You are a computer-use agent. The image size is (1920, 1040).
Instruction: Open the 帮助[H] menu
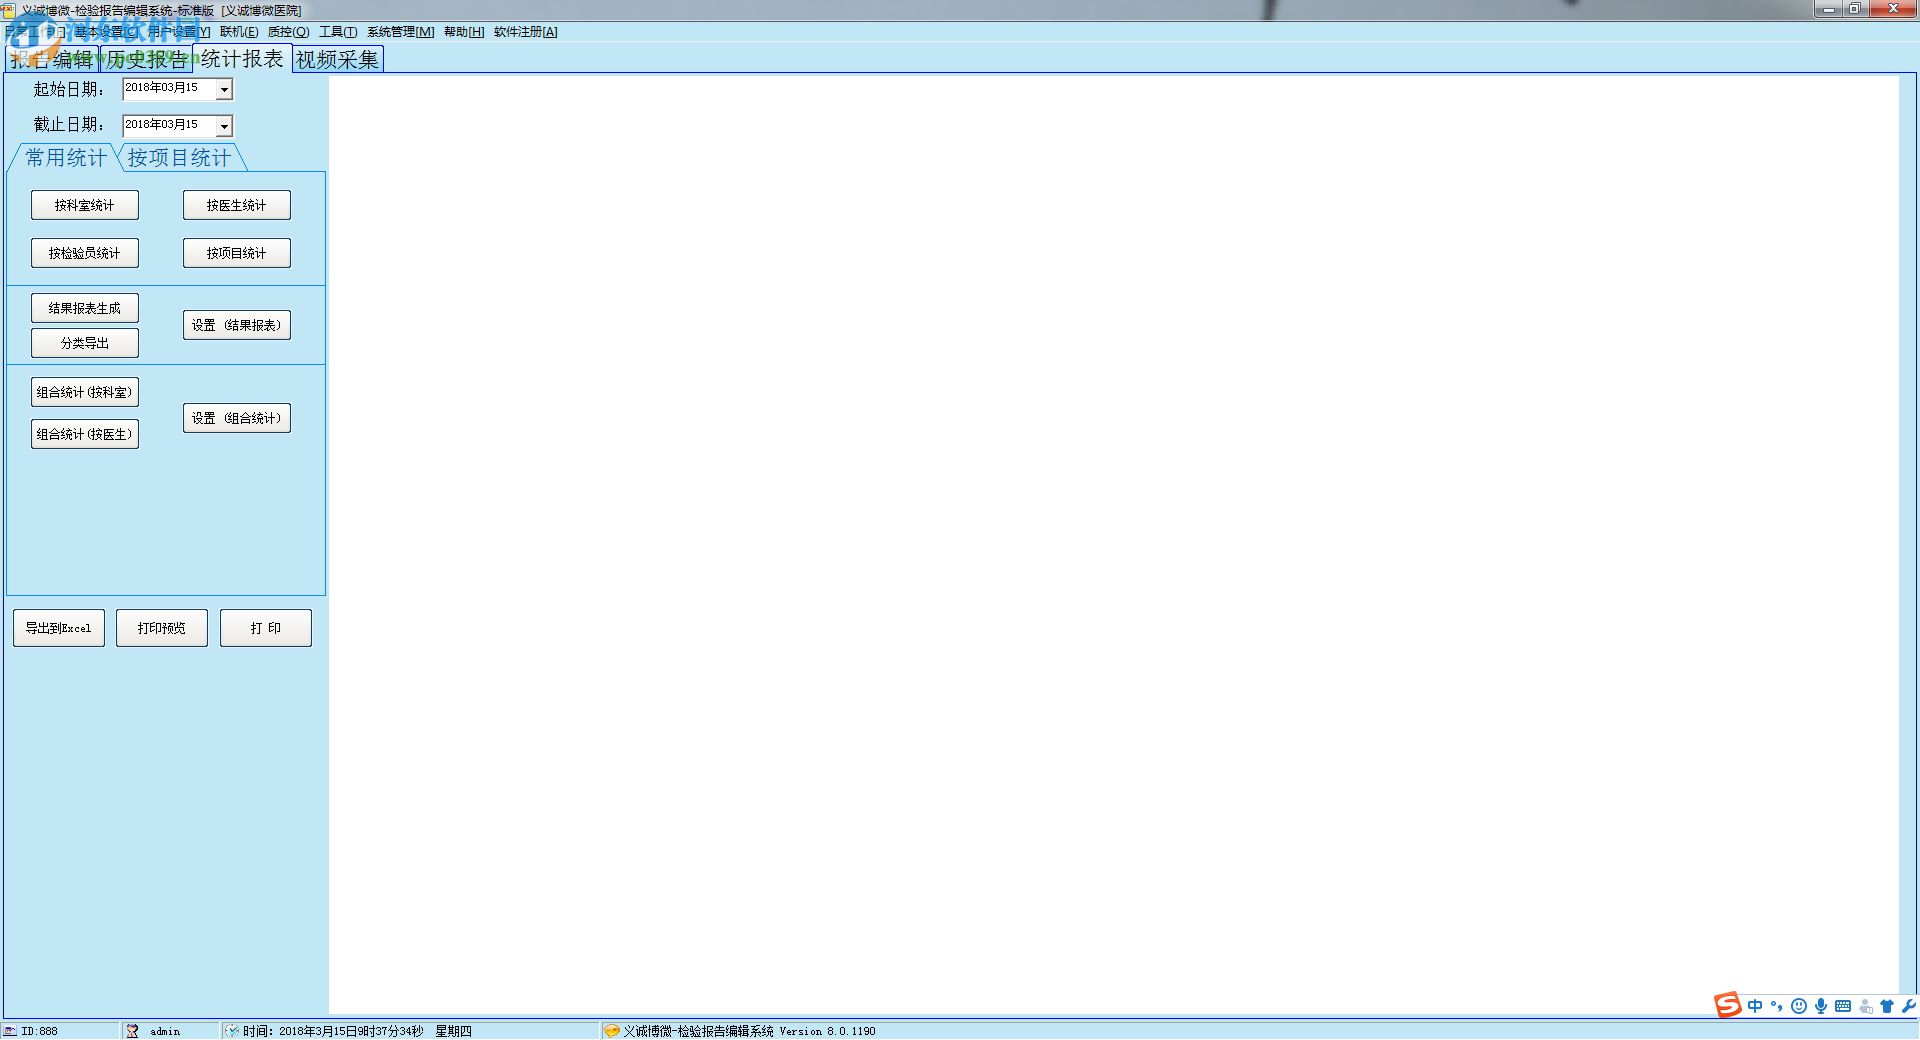tap(464, 32)
